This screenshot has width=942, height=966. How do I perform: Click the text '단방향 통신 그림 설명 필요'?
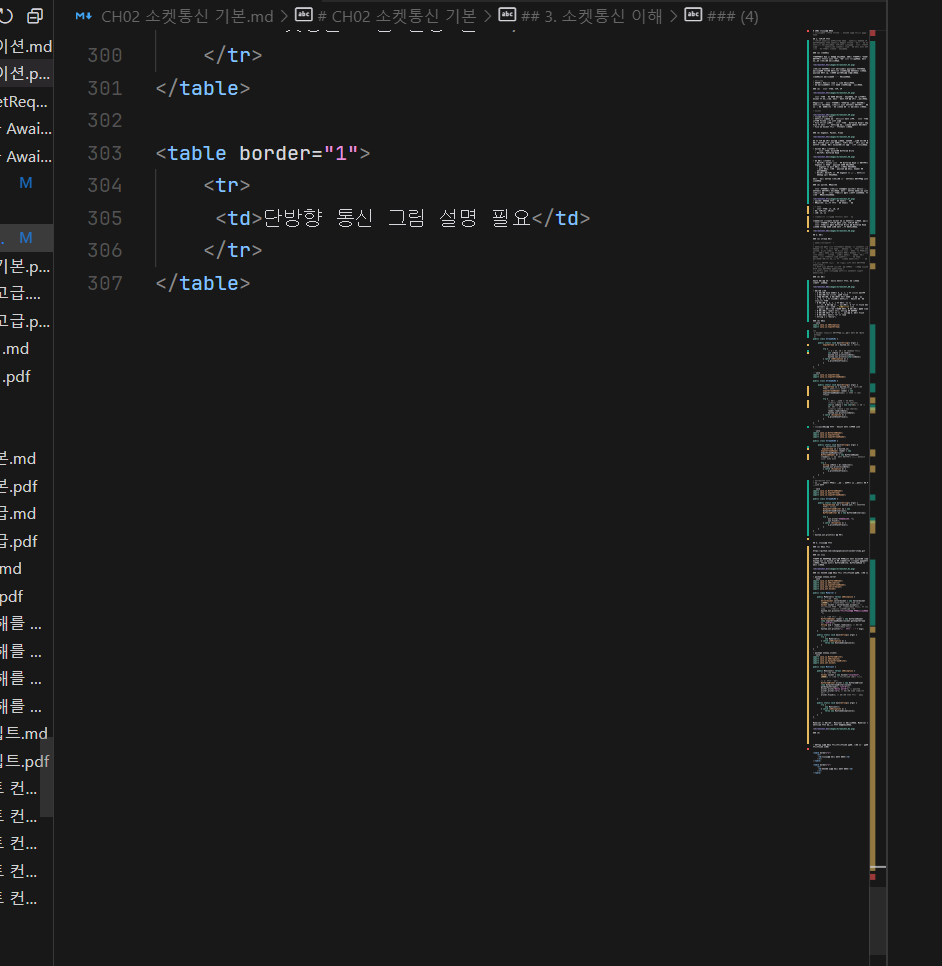point(397,217)
